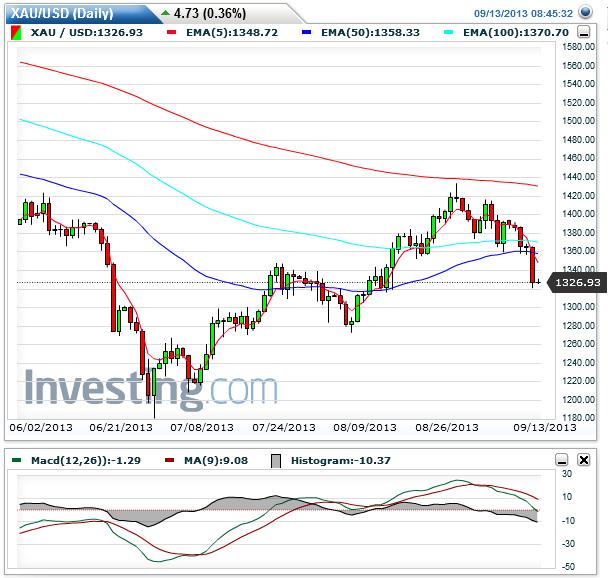
Task: Click the EMA(5) red legend swatch
Action: [171, 33]
